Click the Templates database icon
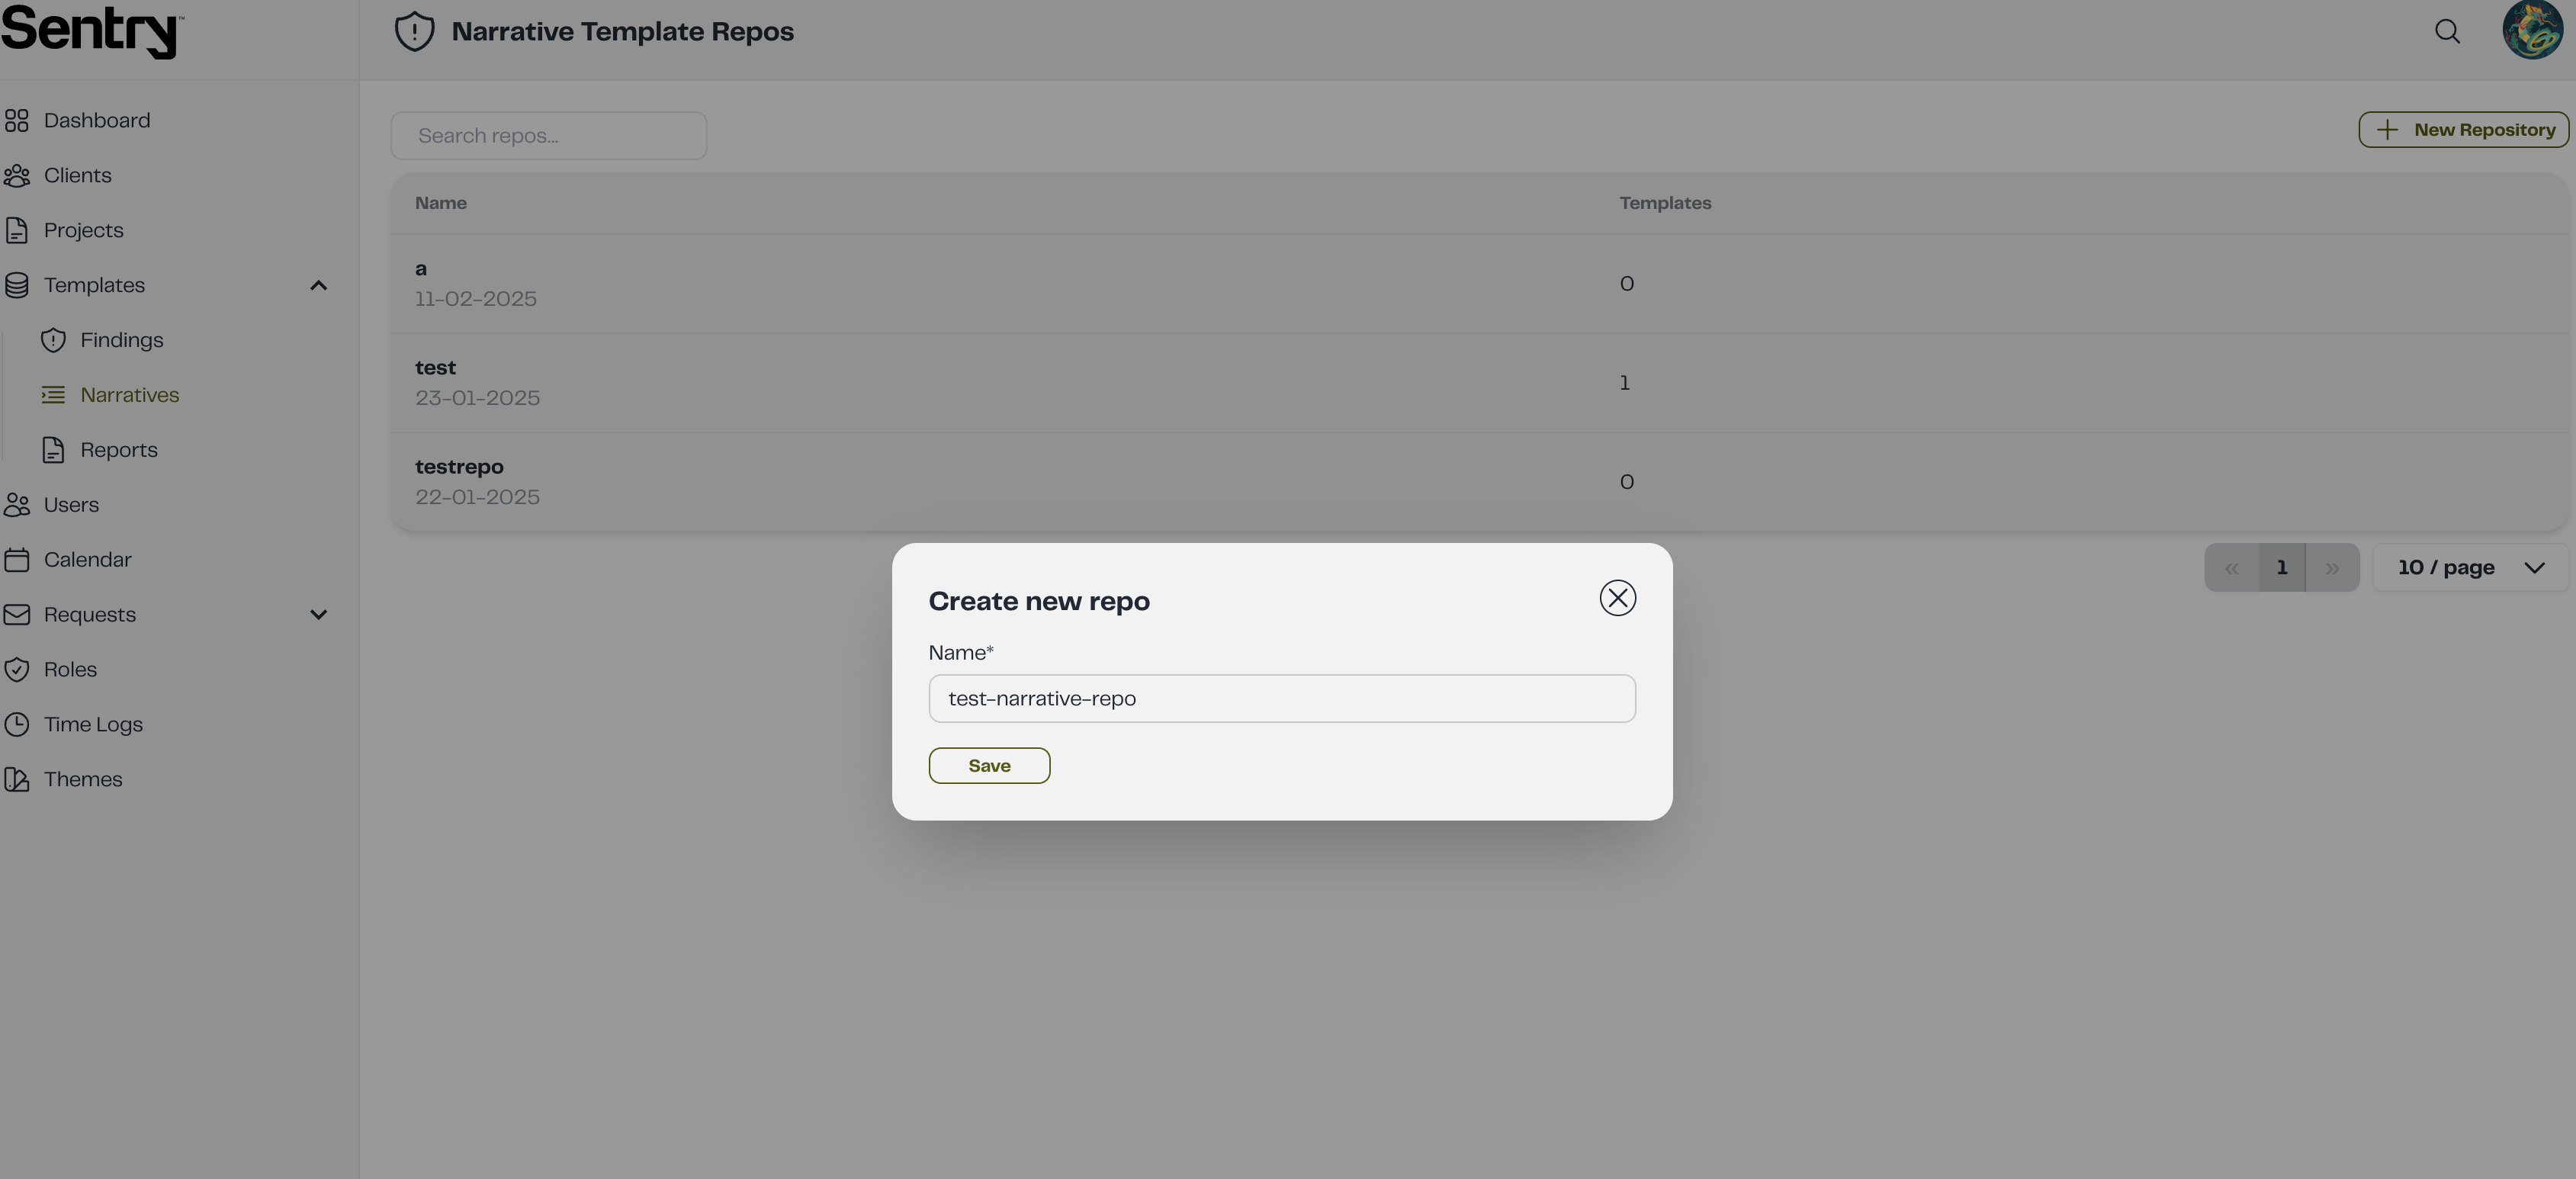The width and height of the screenshot is (2576, 1179). (16, 285)
